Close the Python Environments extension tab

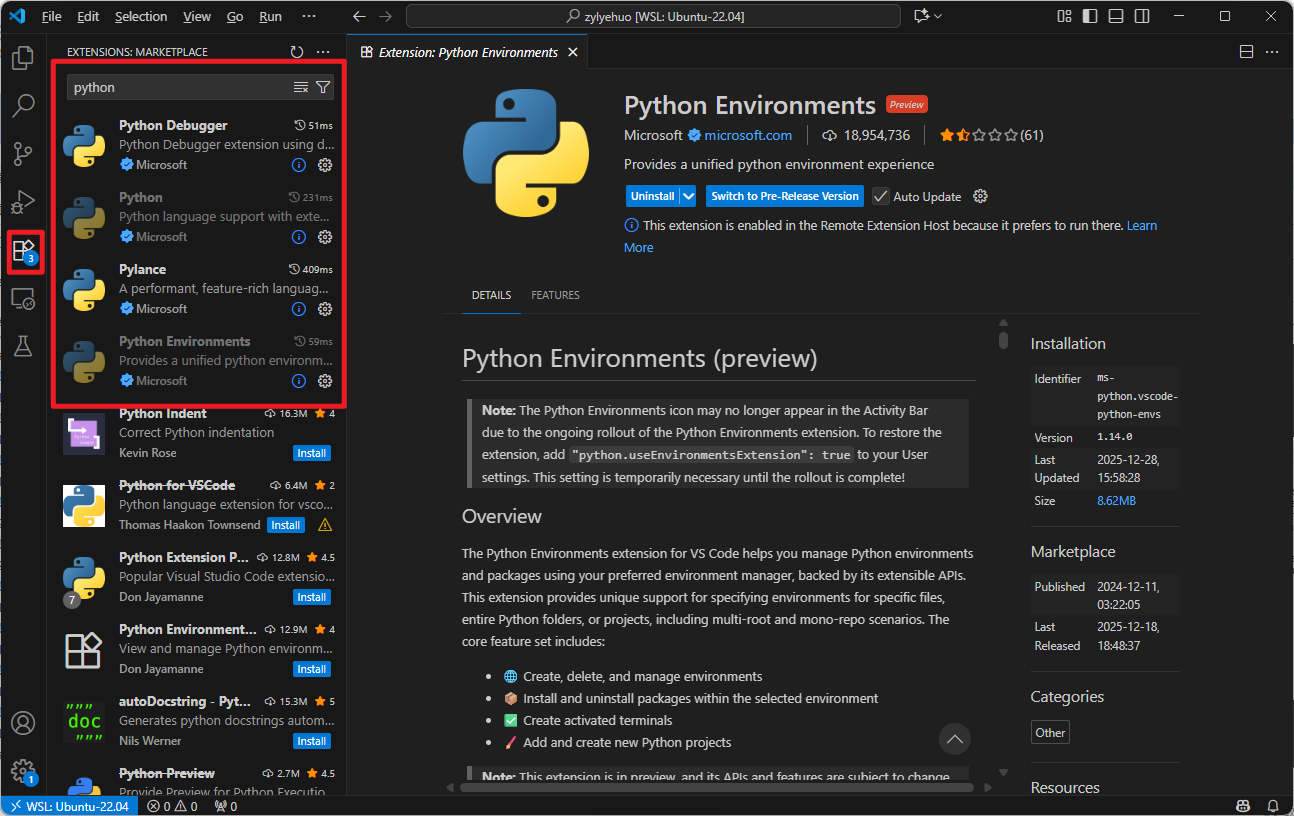[573, 52]
